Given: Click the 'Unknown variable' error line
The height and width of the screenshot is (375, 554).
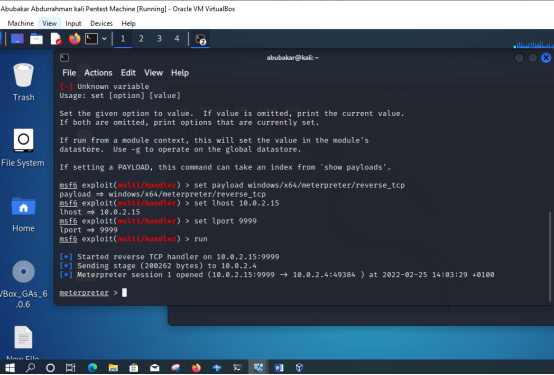Looking at the screenshot, I should pos(104,87).
